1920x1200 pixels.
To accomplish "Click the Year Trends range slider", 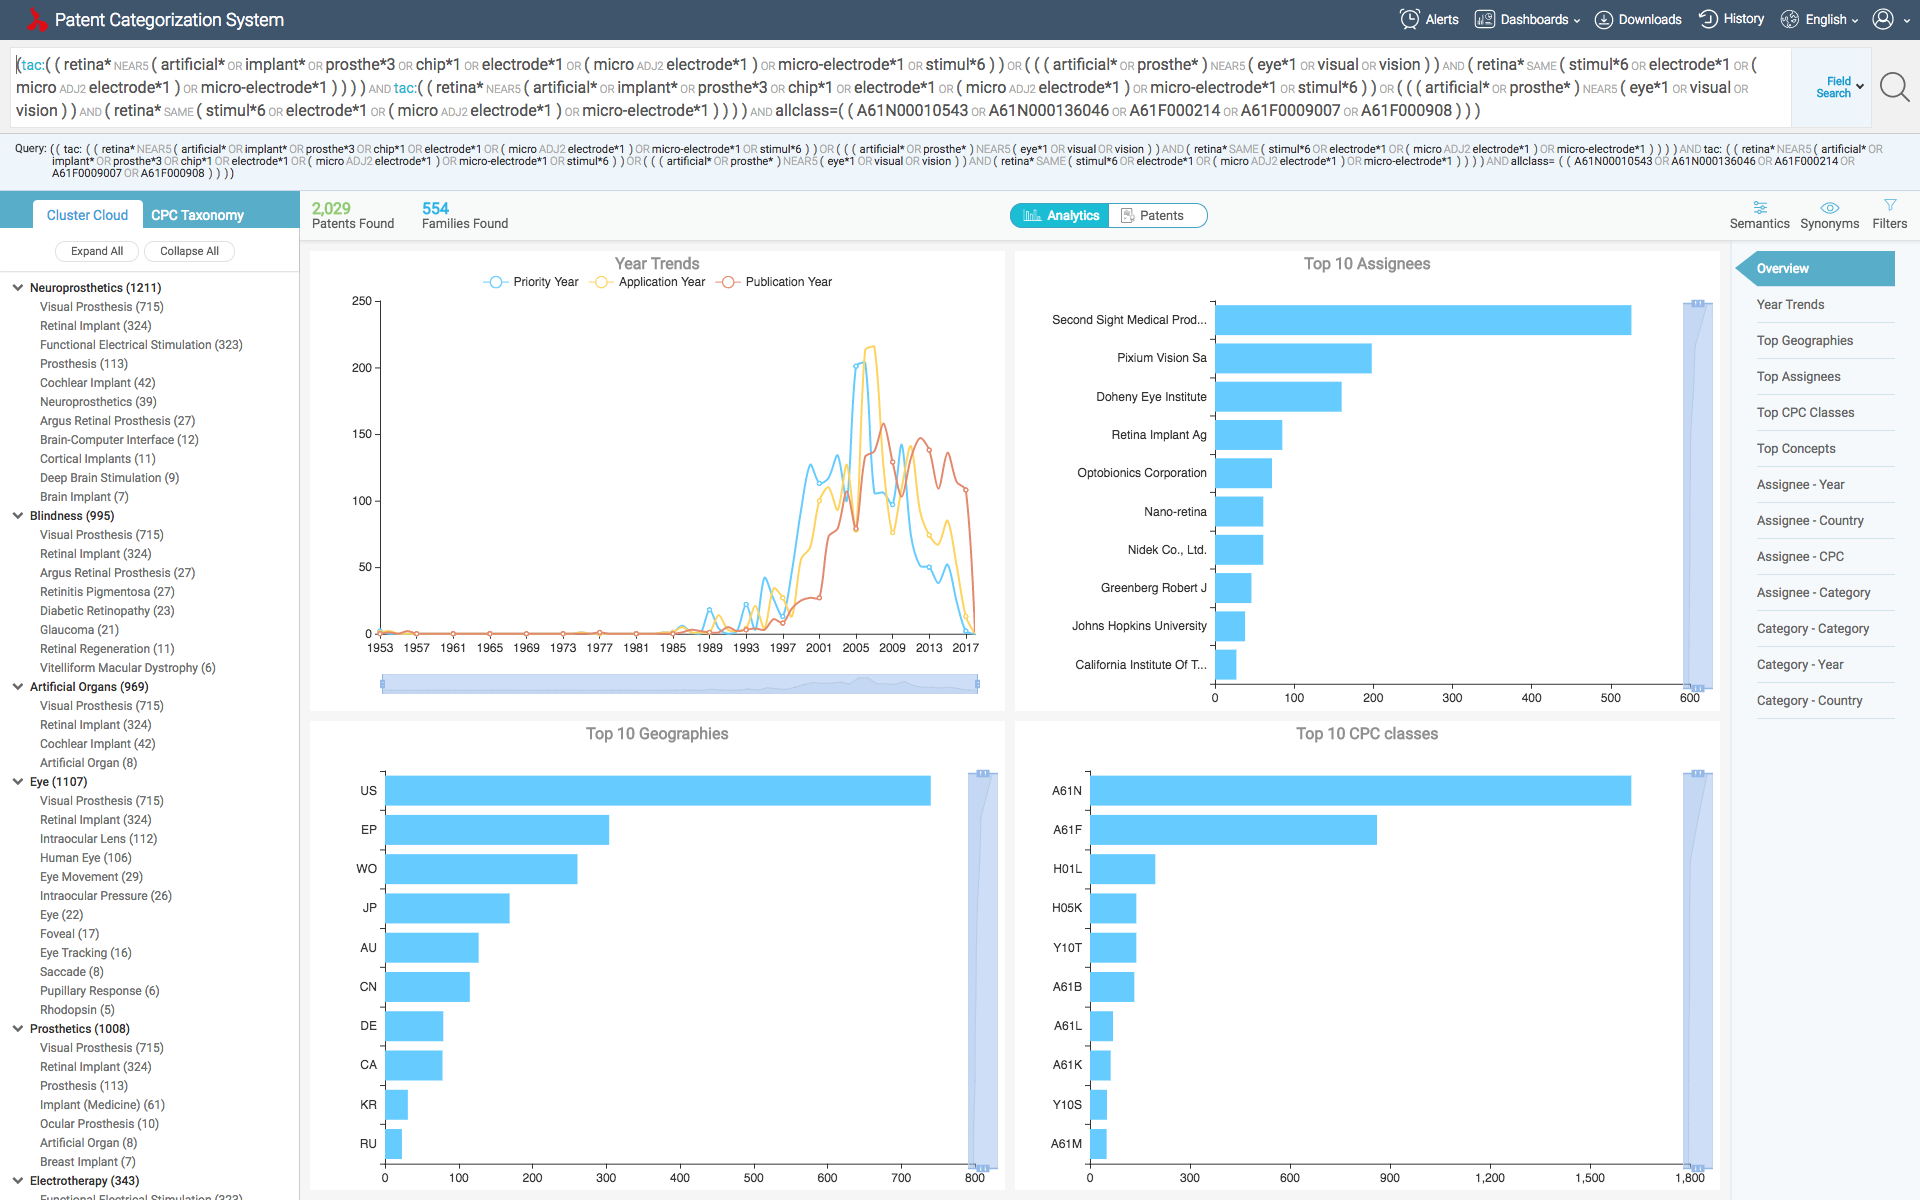I will click(x=679, y=684).
